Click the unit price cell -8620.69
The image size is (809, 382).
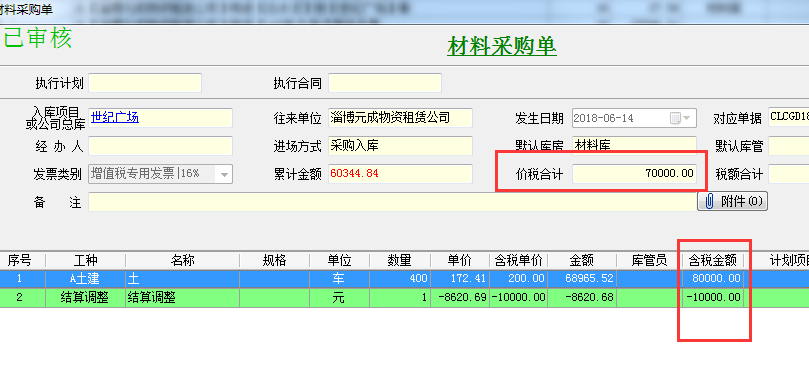pos(459,297)
